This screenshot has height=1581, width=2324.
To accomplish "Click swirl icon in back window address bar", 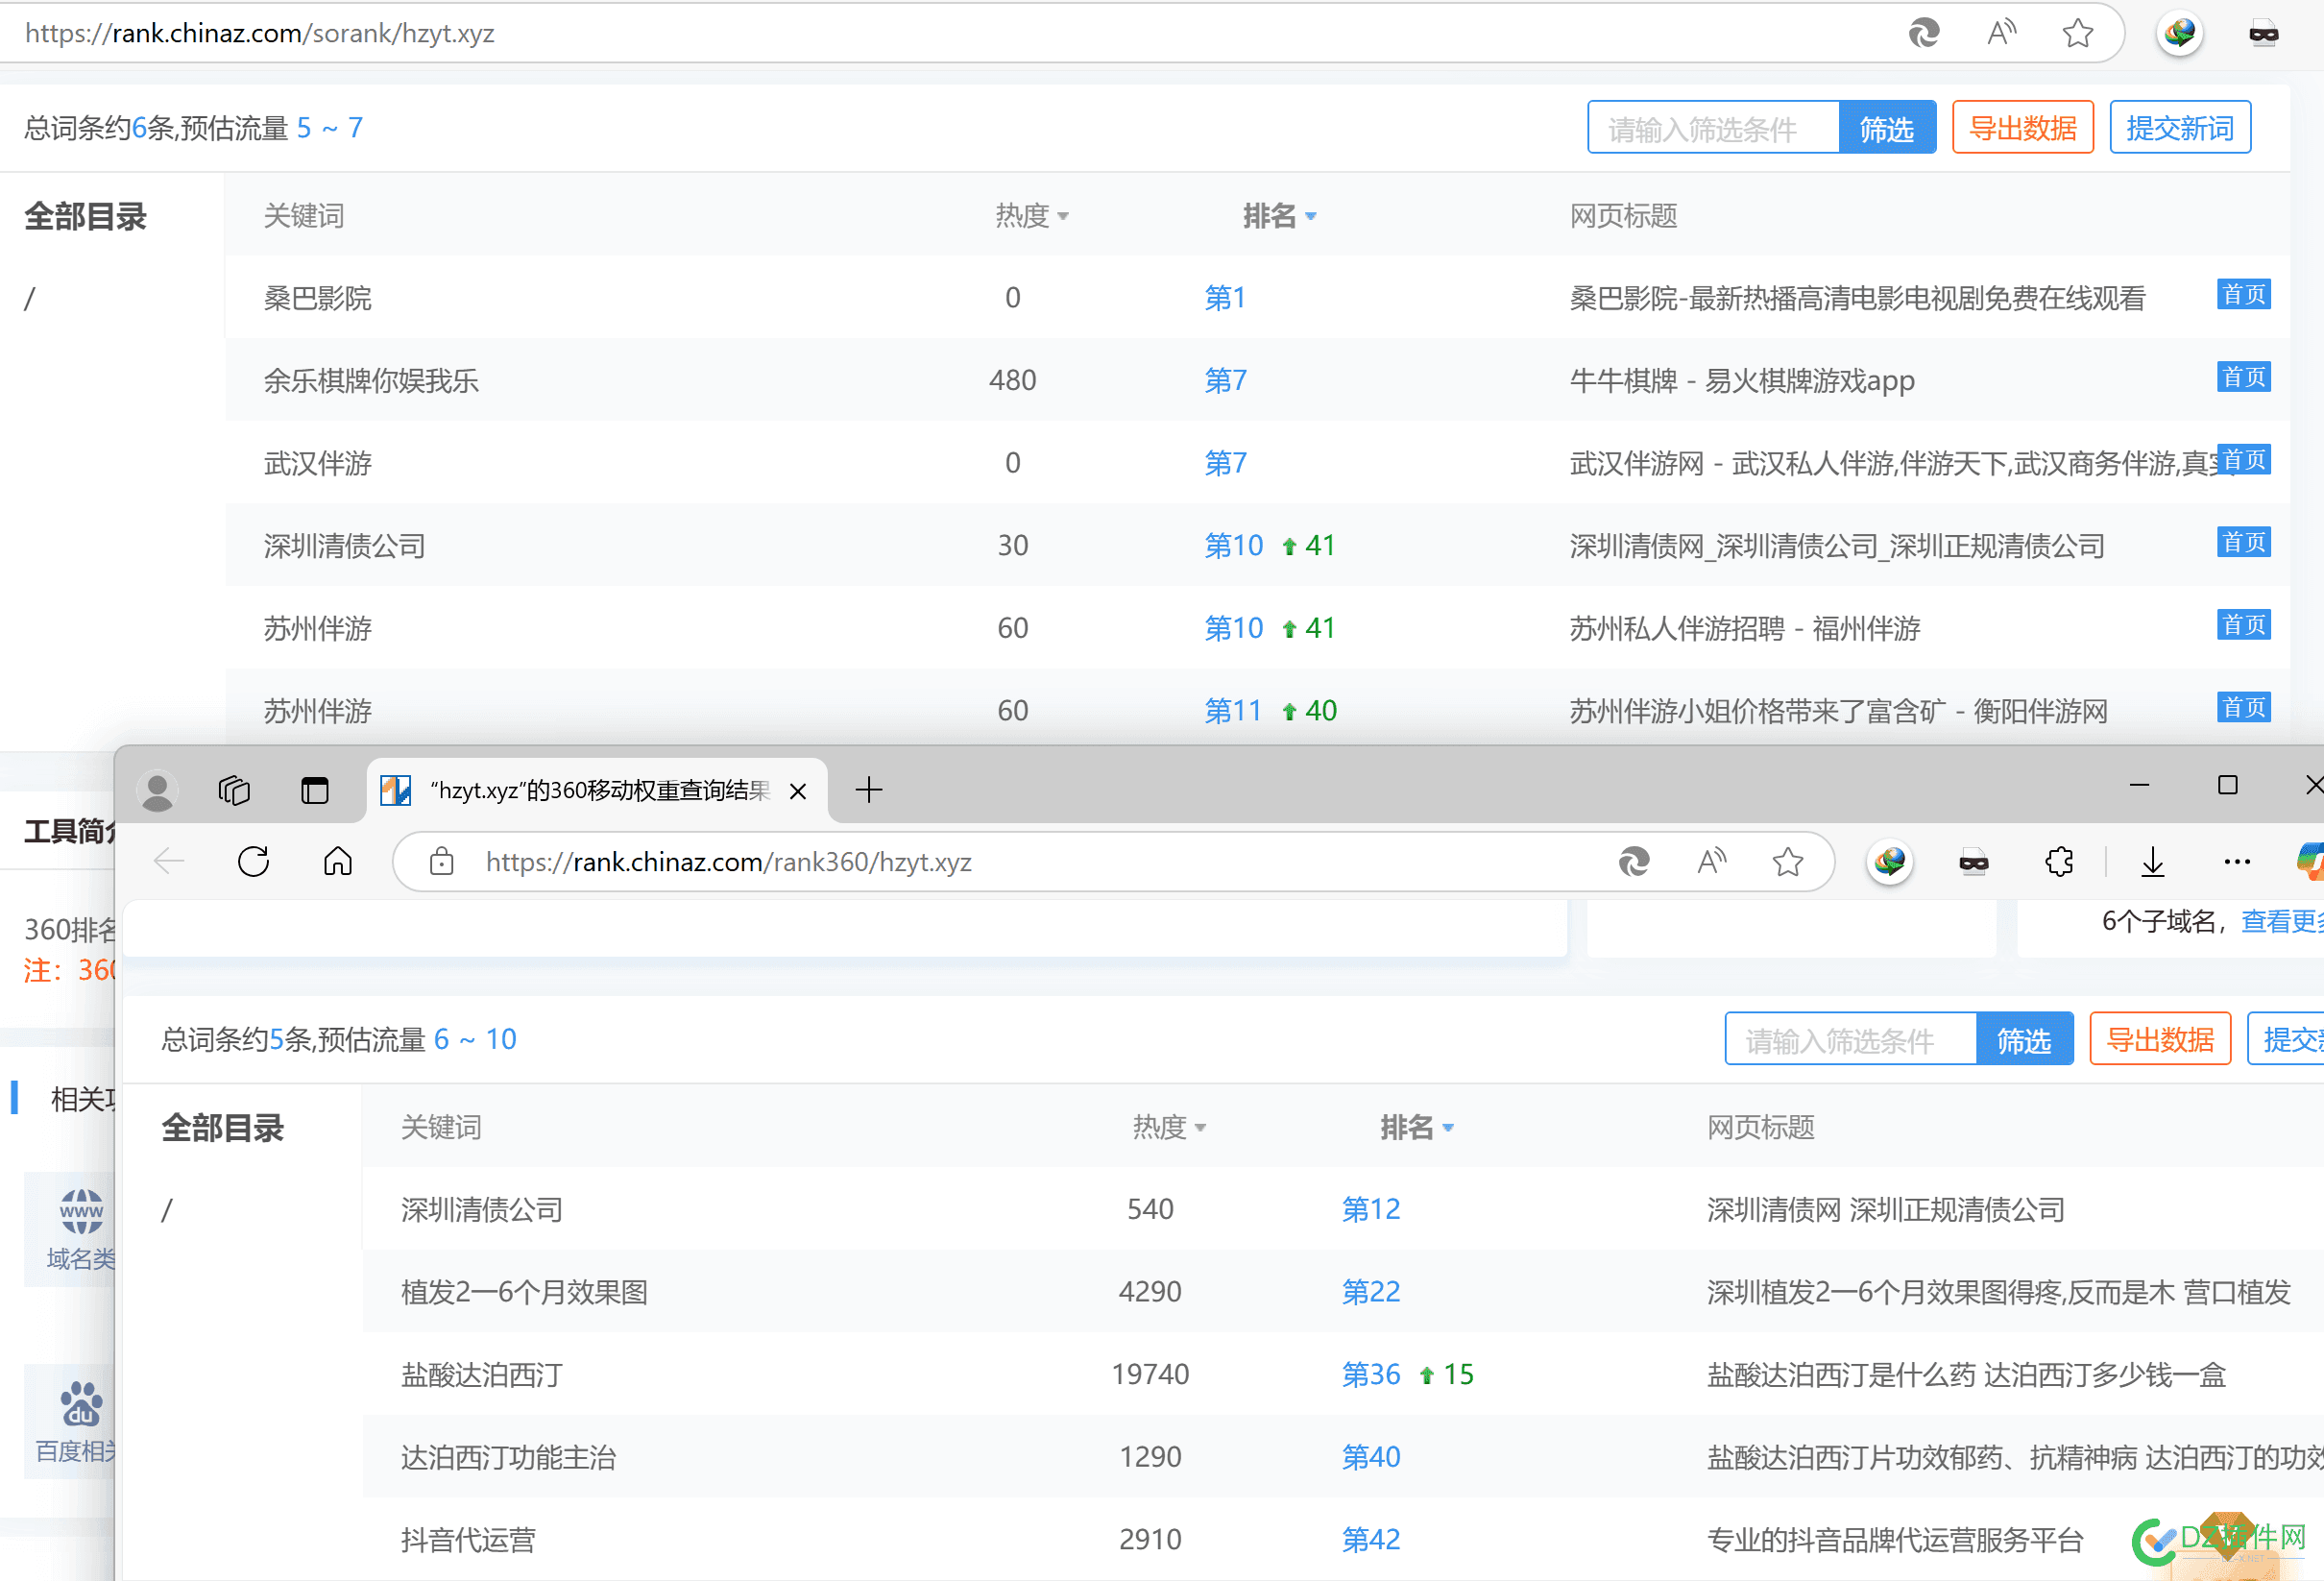I will point(1924,33).
